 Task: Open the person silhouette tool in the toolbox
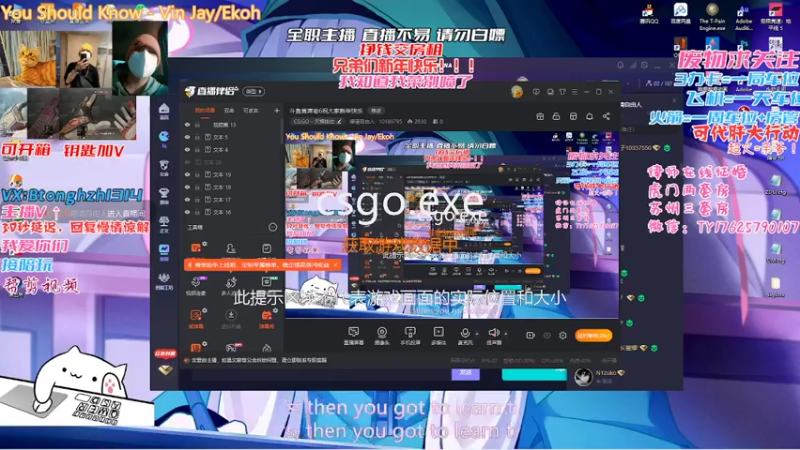click(x=231, y=248)
